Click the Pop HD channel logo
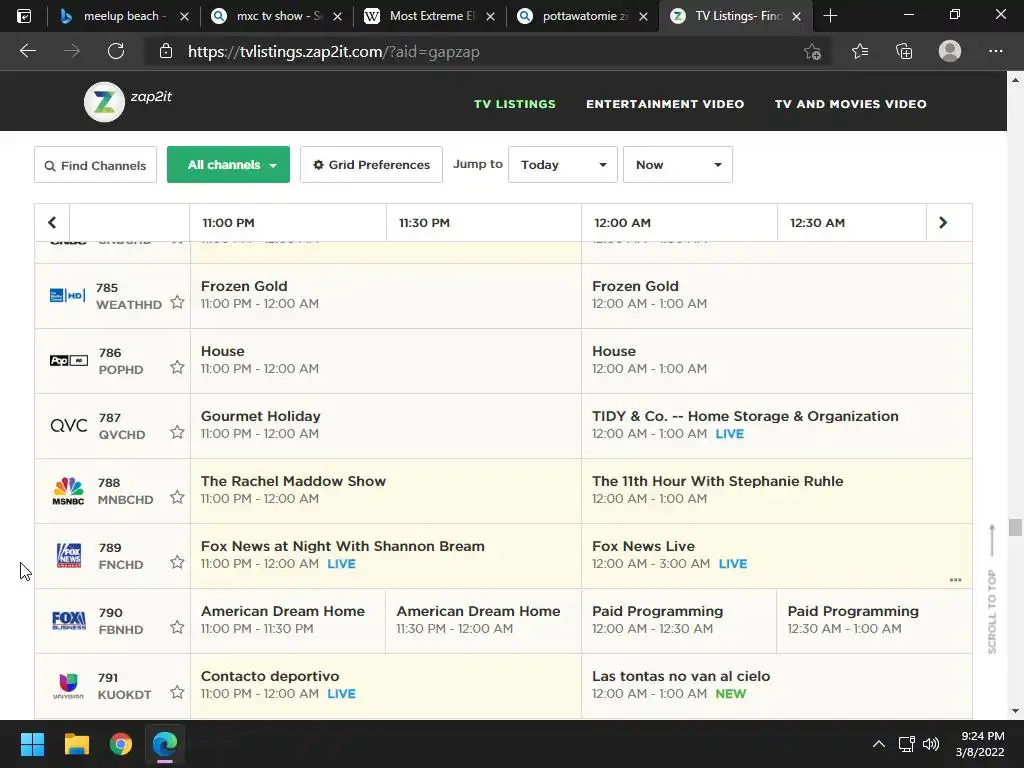 pos(69,360)
